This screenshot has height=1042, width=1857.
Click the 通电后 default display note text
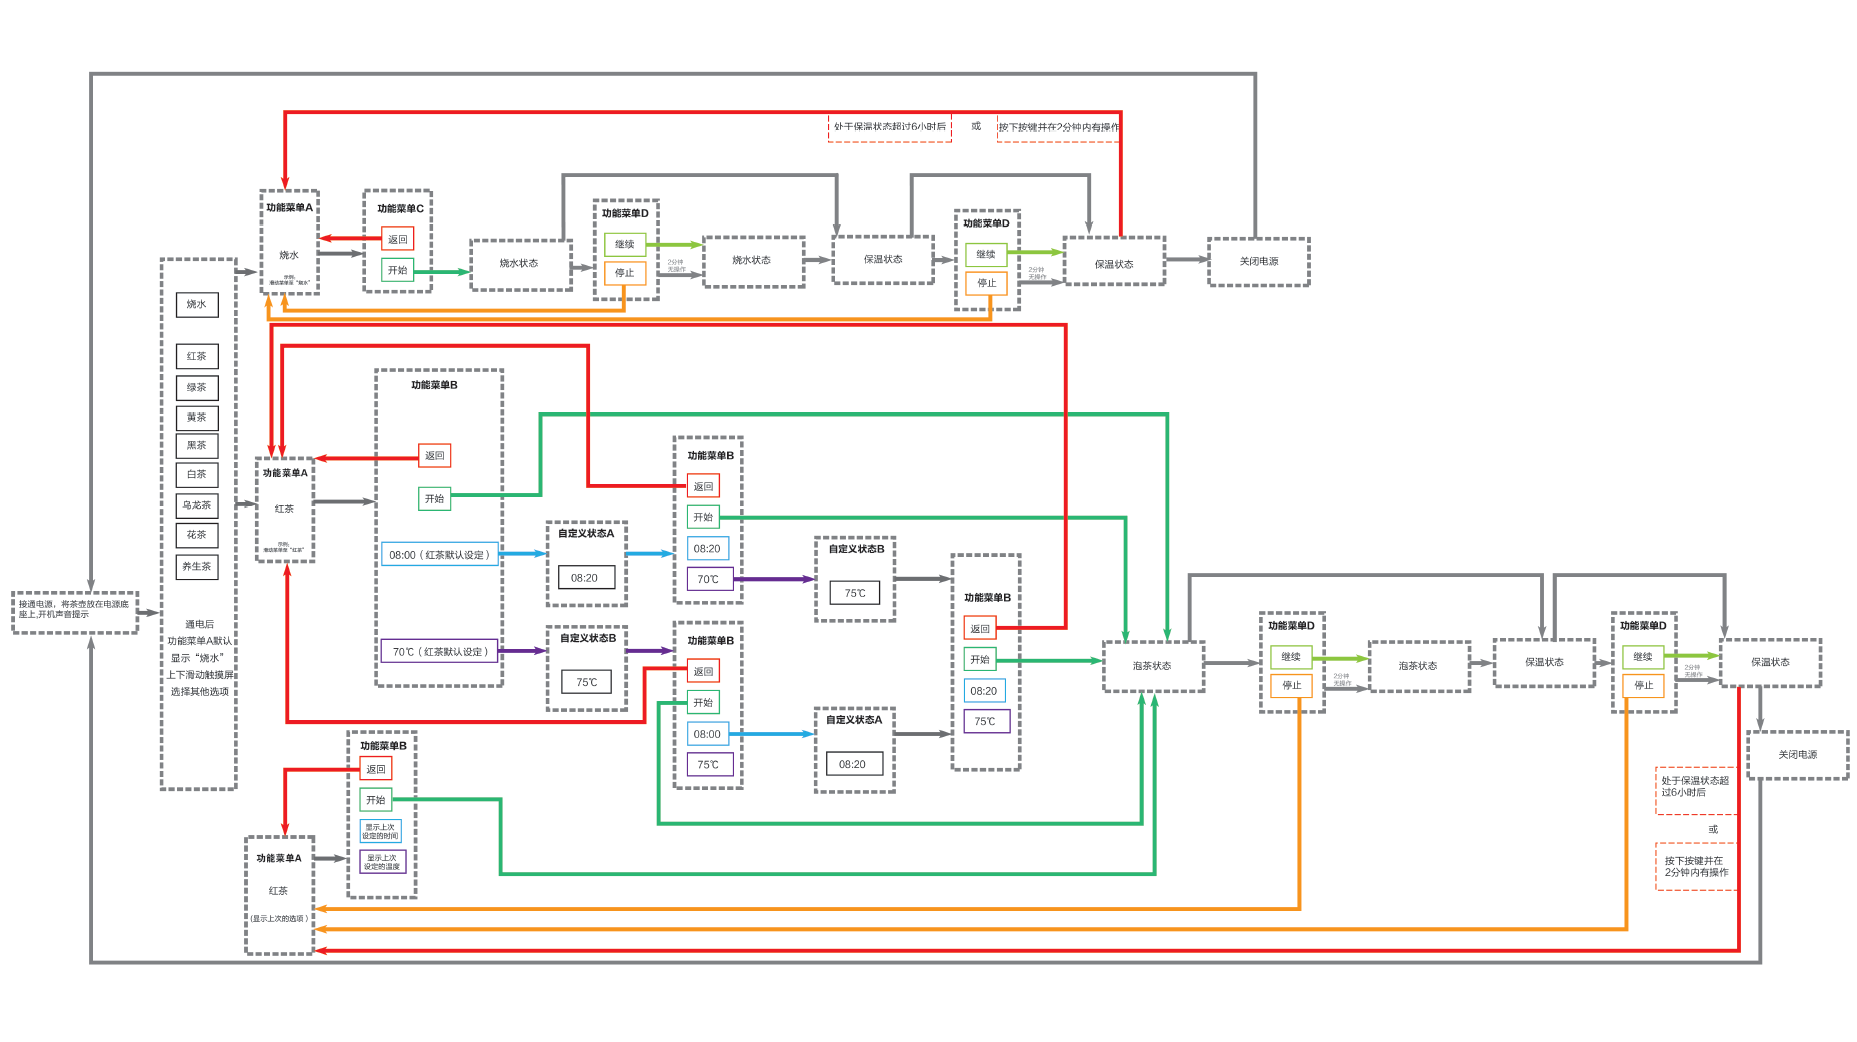(199, 658)
